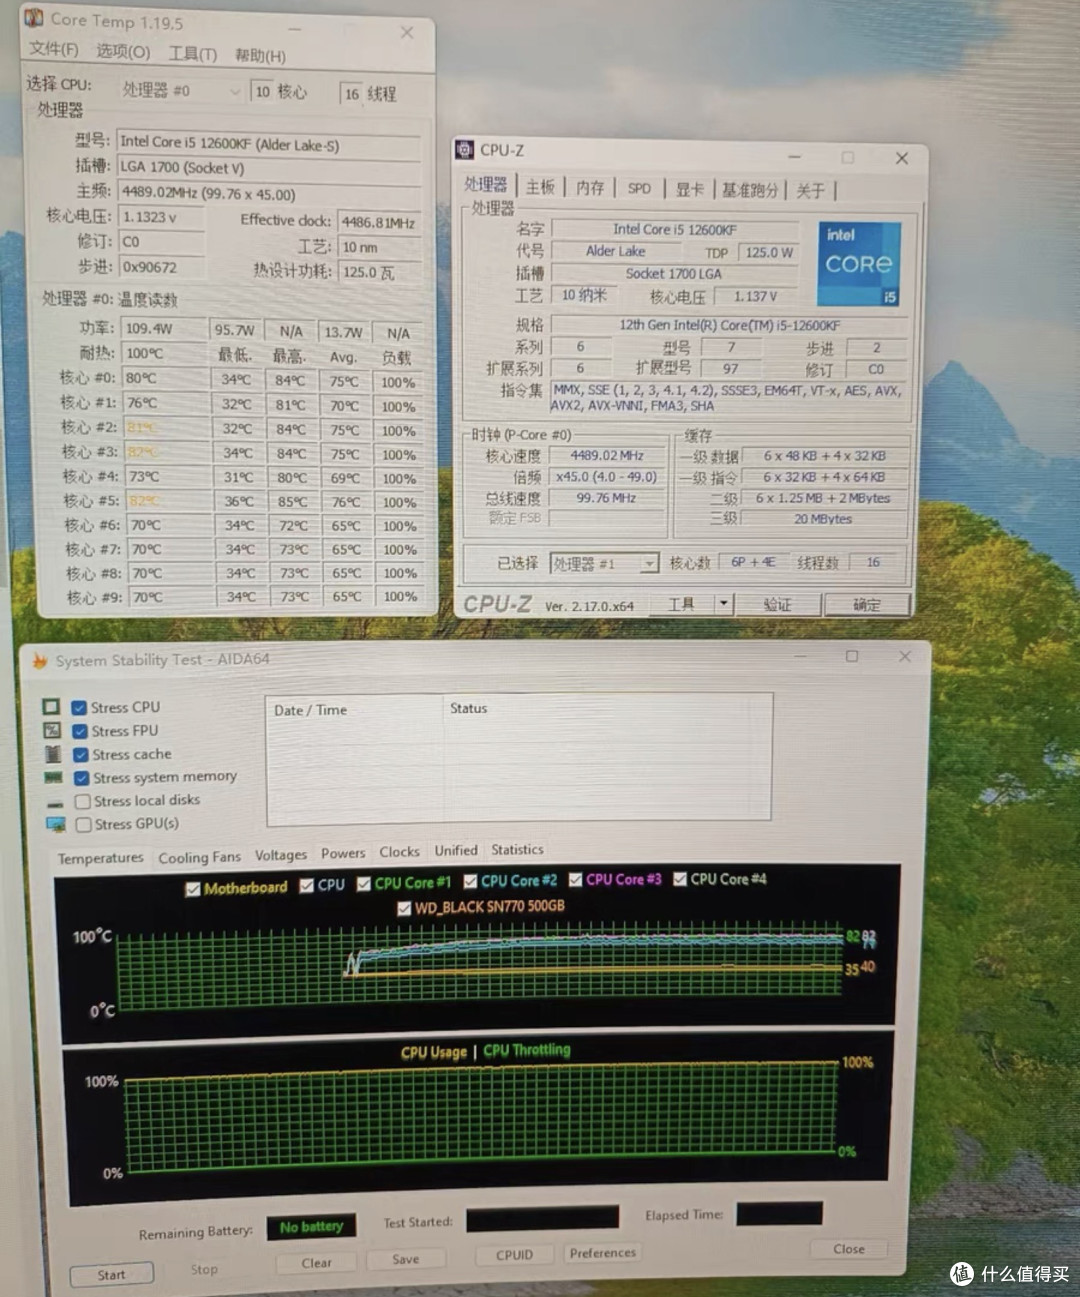Click the Stress system memory icon
This screenshot has width=1080, height=1297.
[53, 777]
